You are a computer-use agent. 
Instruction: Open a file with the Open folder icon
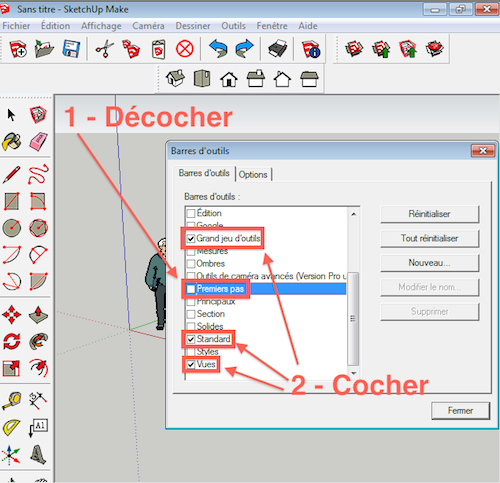click(44, 49)
